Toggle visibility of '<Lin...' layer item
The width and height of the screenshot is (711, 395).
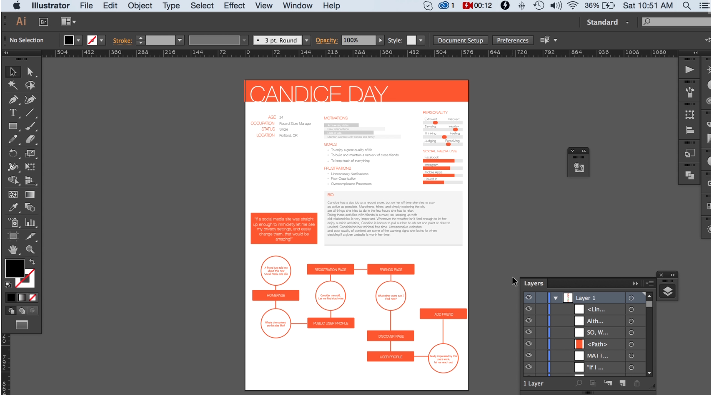pos(529,309)
